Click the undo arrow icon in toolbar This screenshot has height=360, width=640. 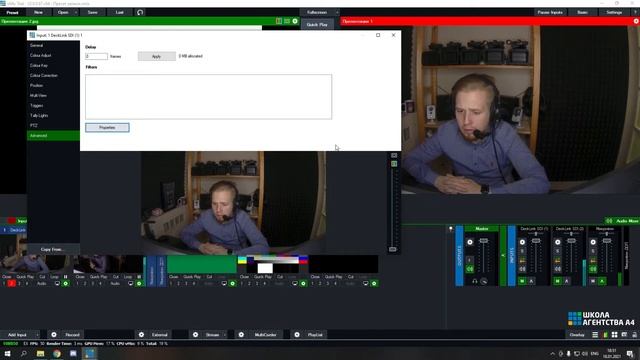(140, 12)
